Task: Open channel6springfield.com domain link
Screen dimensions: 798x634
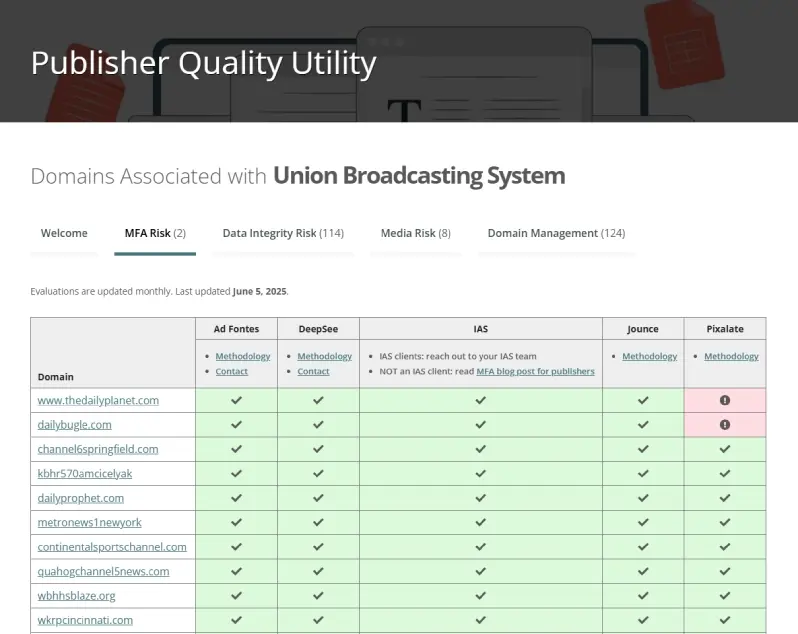Action: [98, 449]
